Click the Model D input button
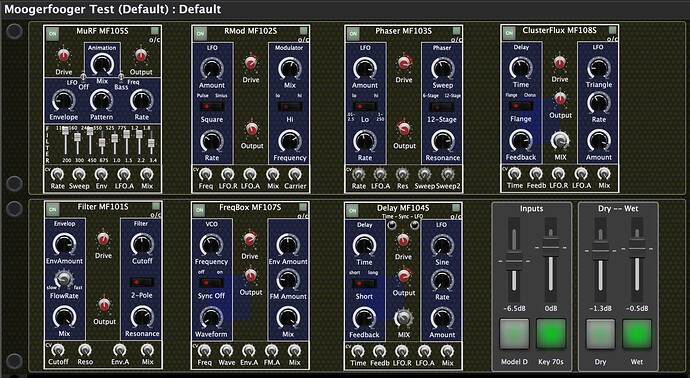The height and width of the screenshot is (378, 690). click(514, 334)
